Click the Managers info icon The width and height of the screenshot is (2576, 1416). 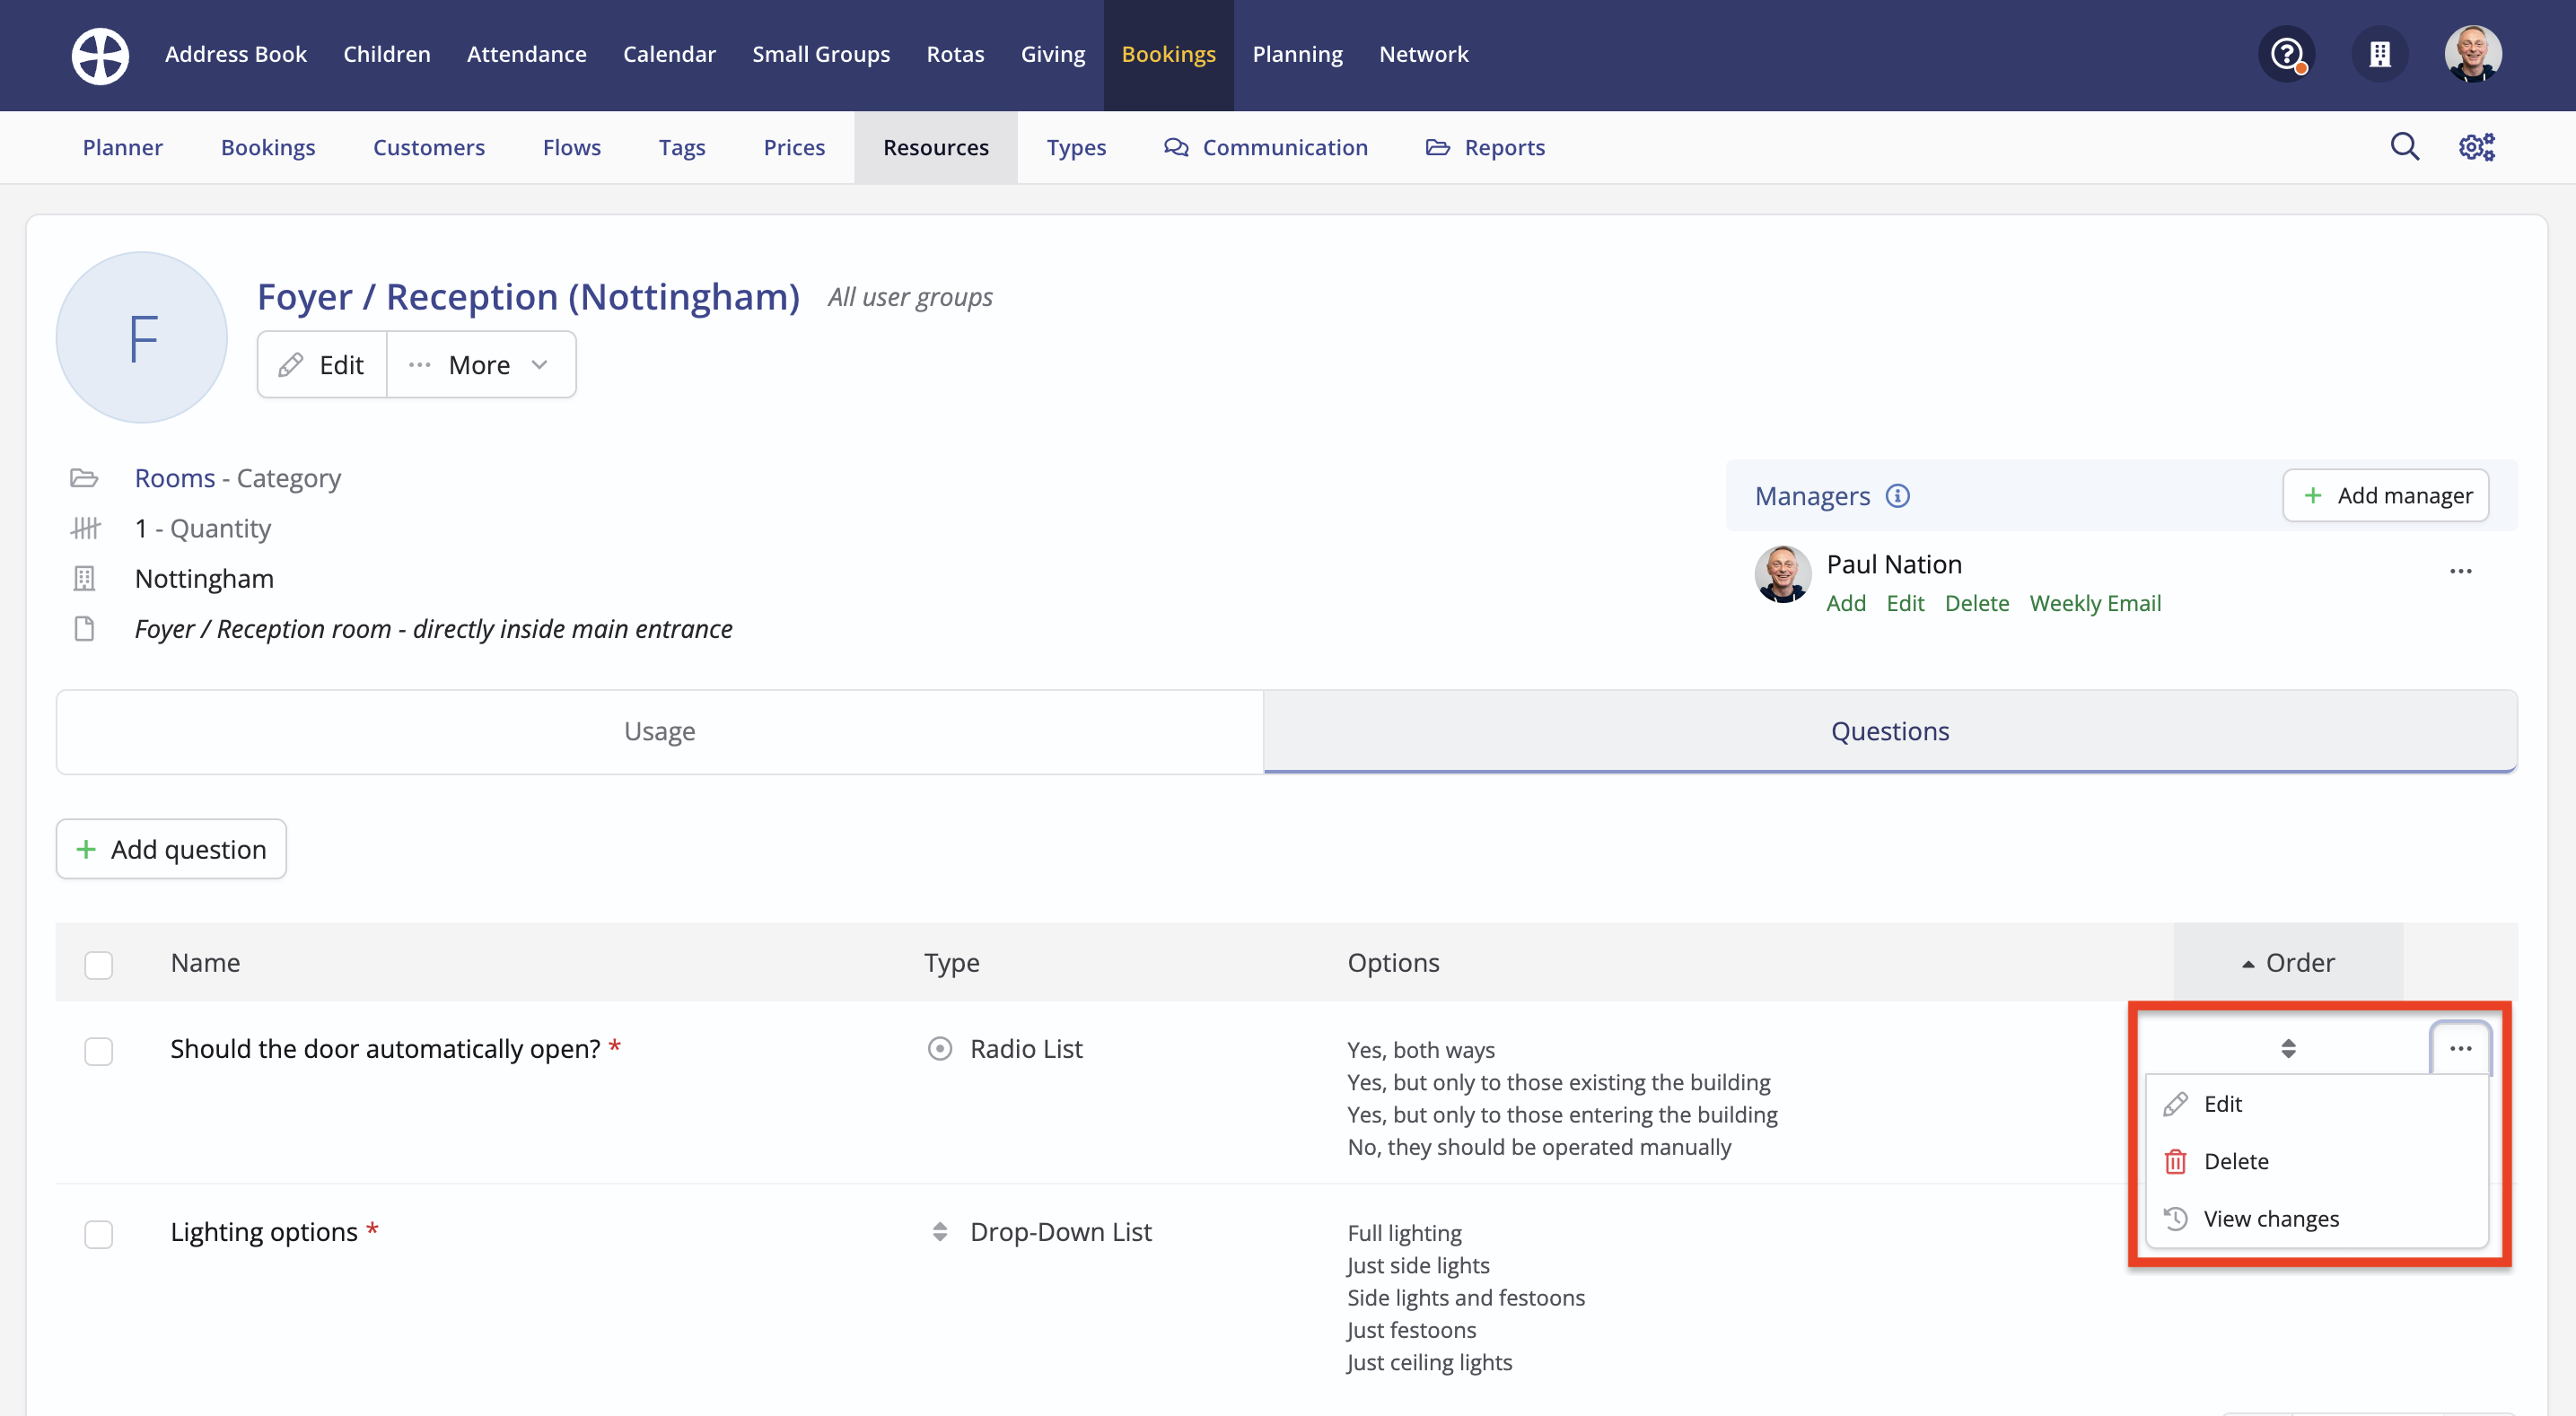click(x=1897, y=496)
